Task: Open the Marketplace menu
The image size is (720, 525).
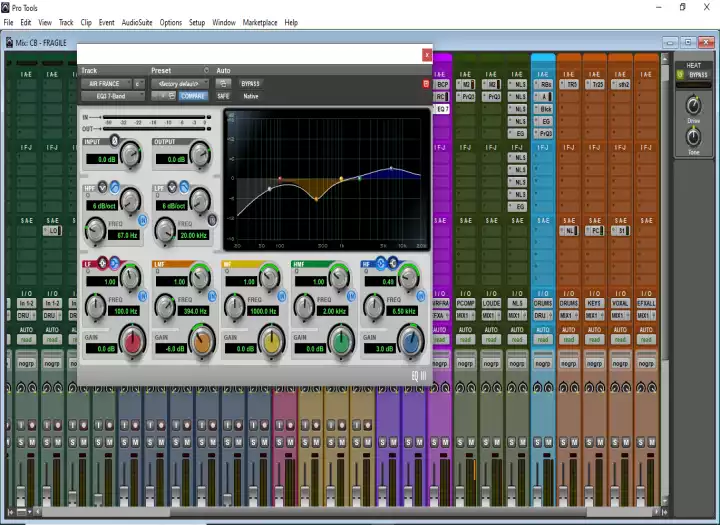Action: click(260, 22)
